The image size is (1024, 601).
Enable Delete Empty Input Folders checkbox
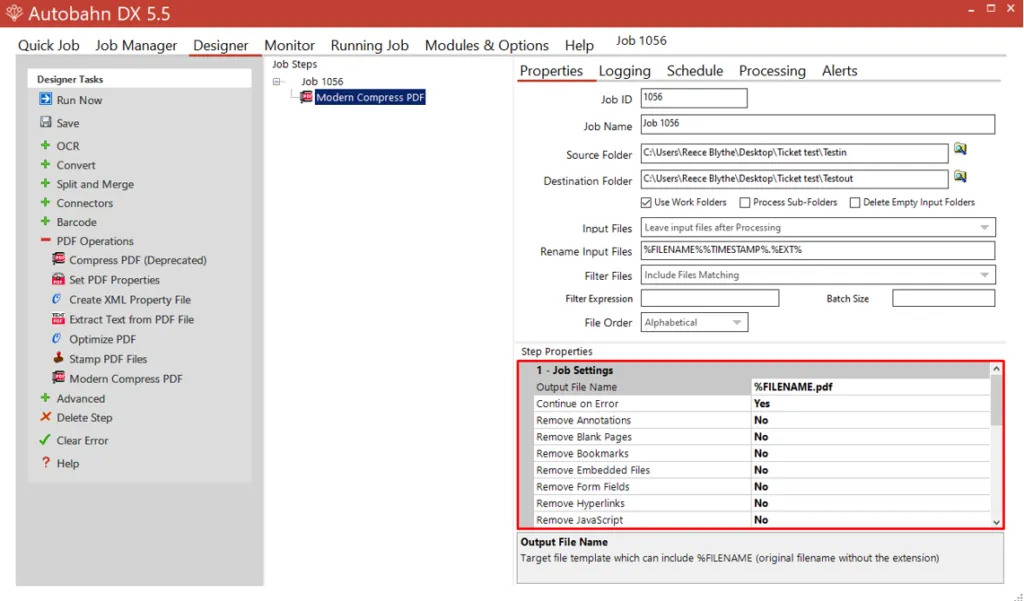[855, 203]
